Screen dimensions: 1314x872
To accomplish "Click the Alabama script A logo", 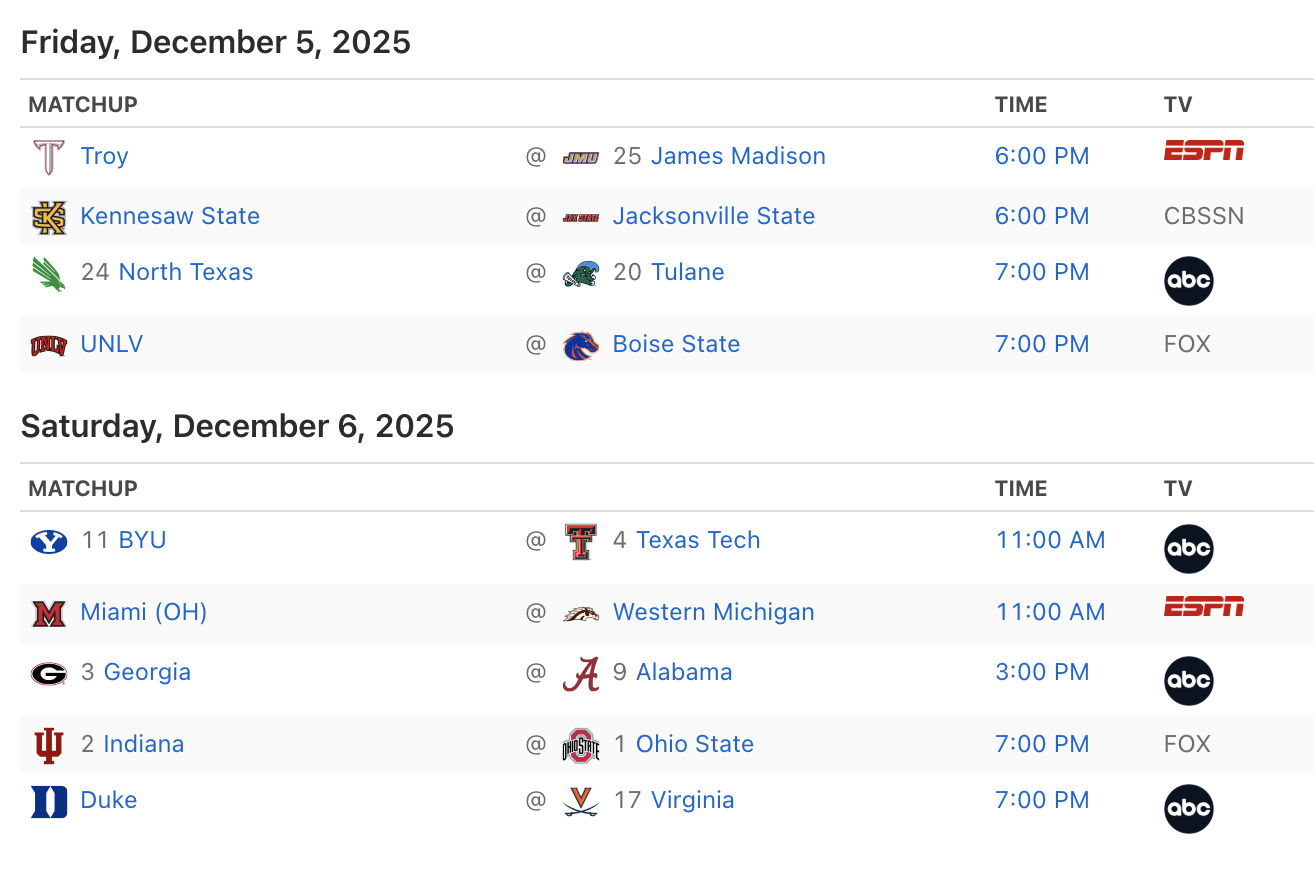I will tap(580, 673).
